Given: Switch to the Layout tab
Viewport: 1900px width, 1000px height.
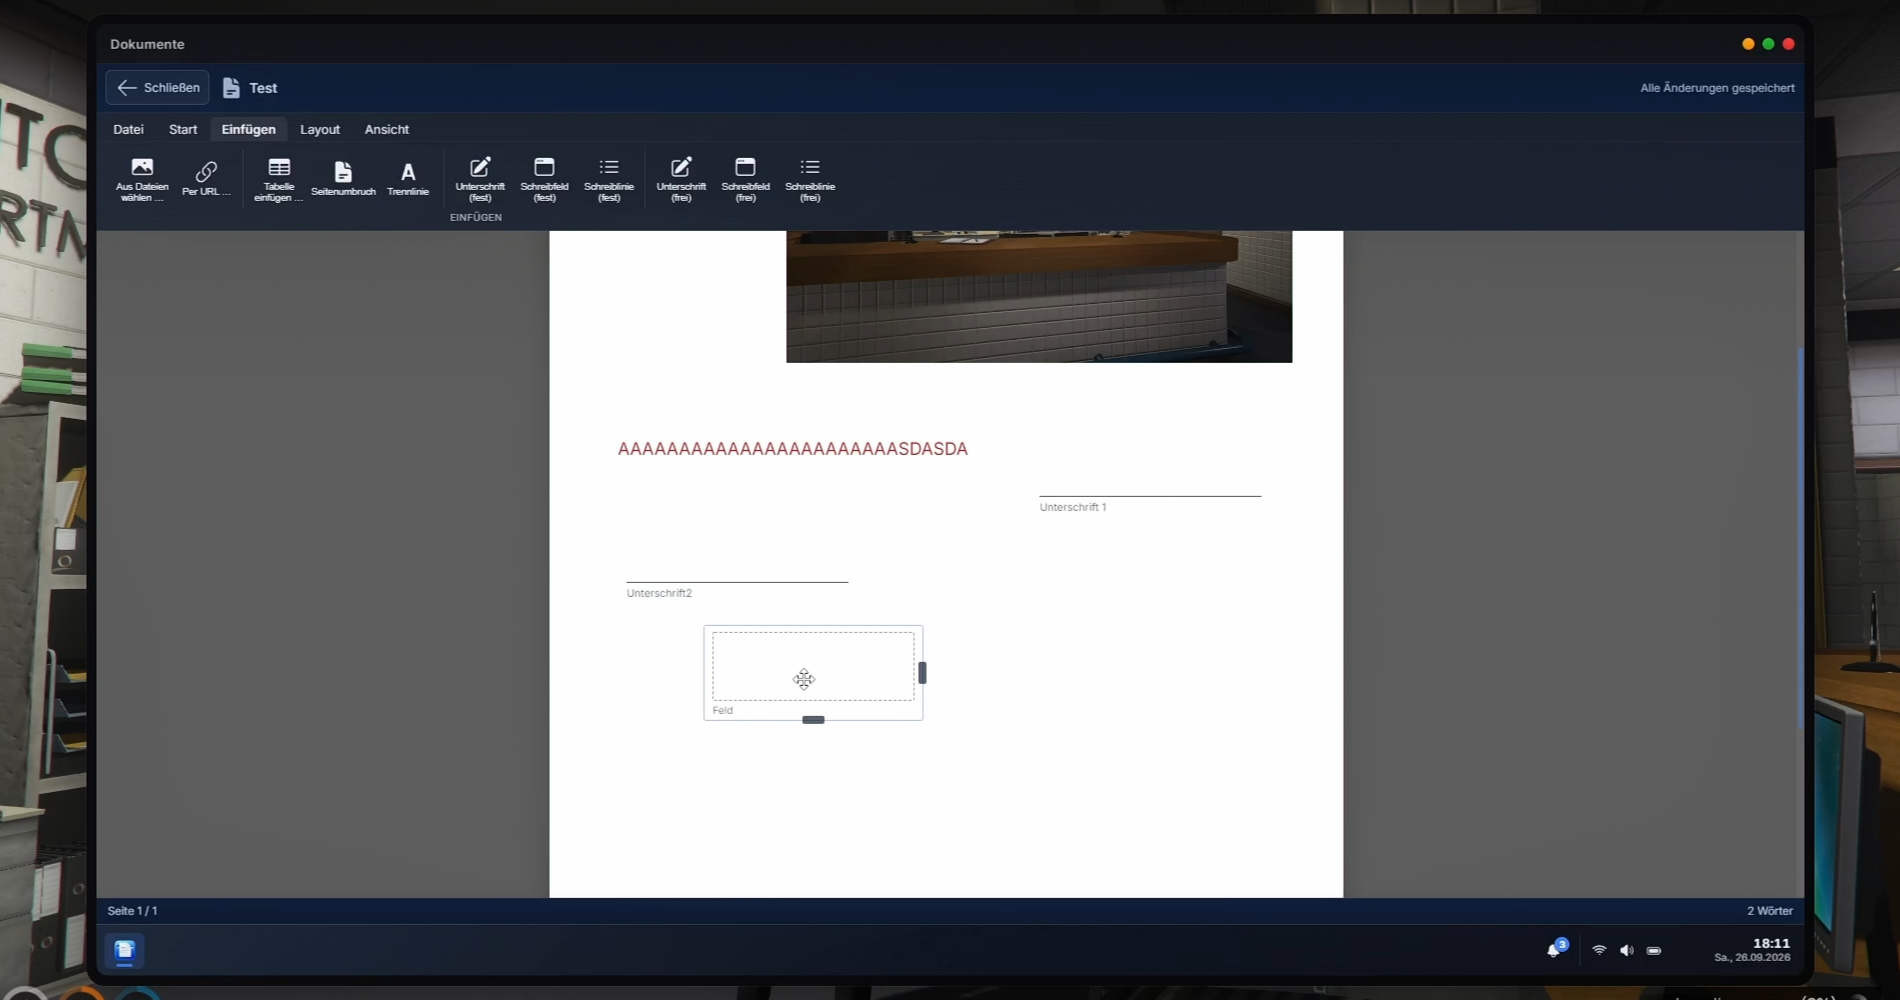Looking at the screenshot, I should pos(320,129).
